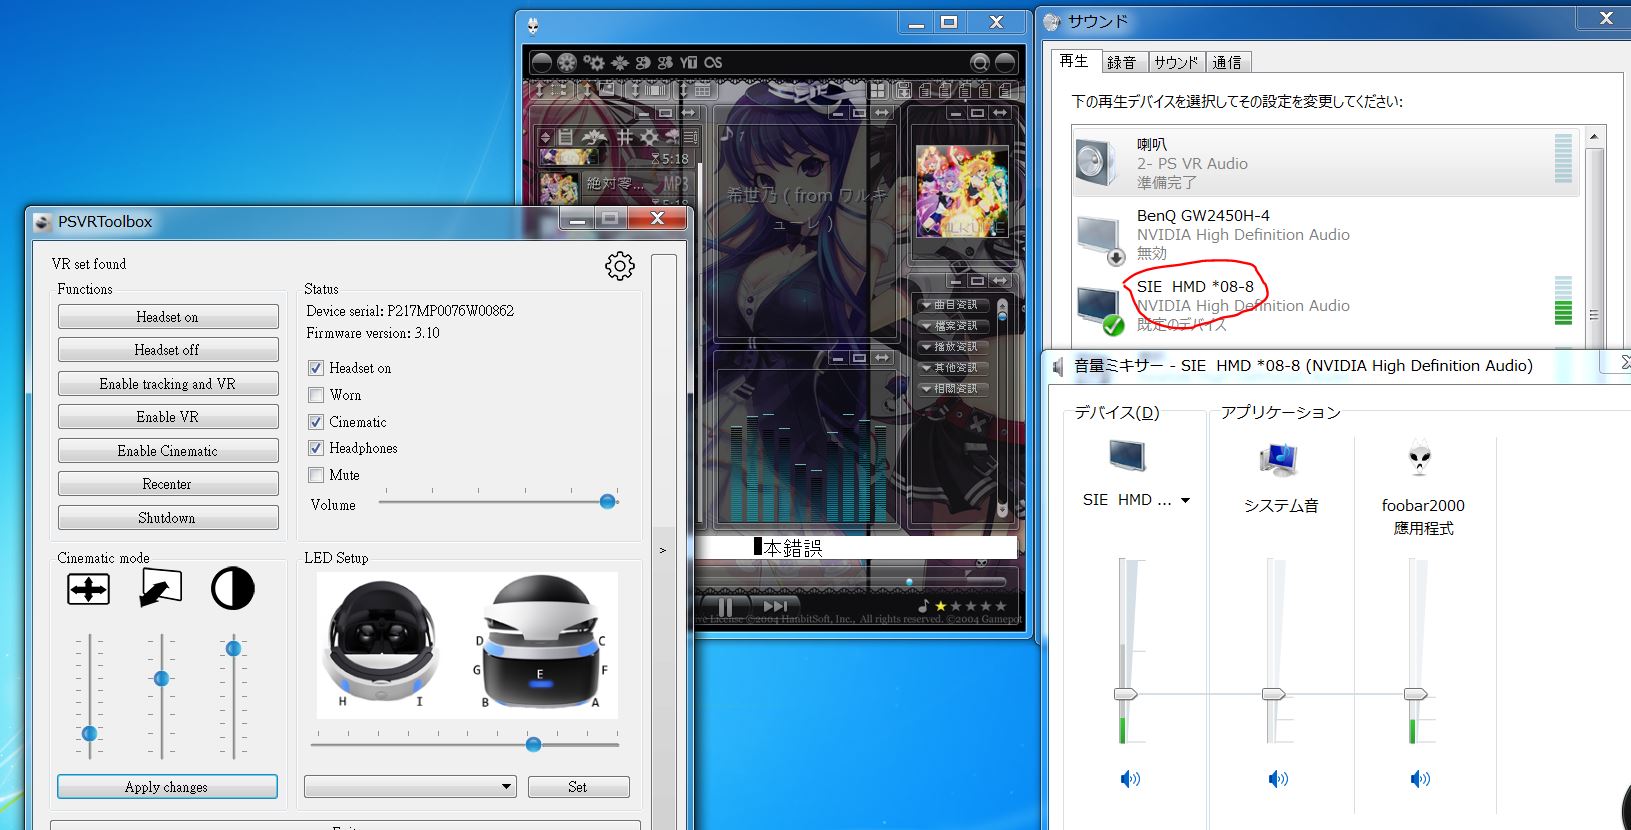This screenshot has width=1631, height=830.
Task: Switch to the サウンド tab
Action: coord(1176,62)
